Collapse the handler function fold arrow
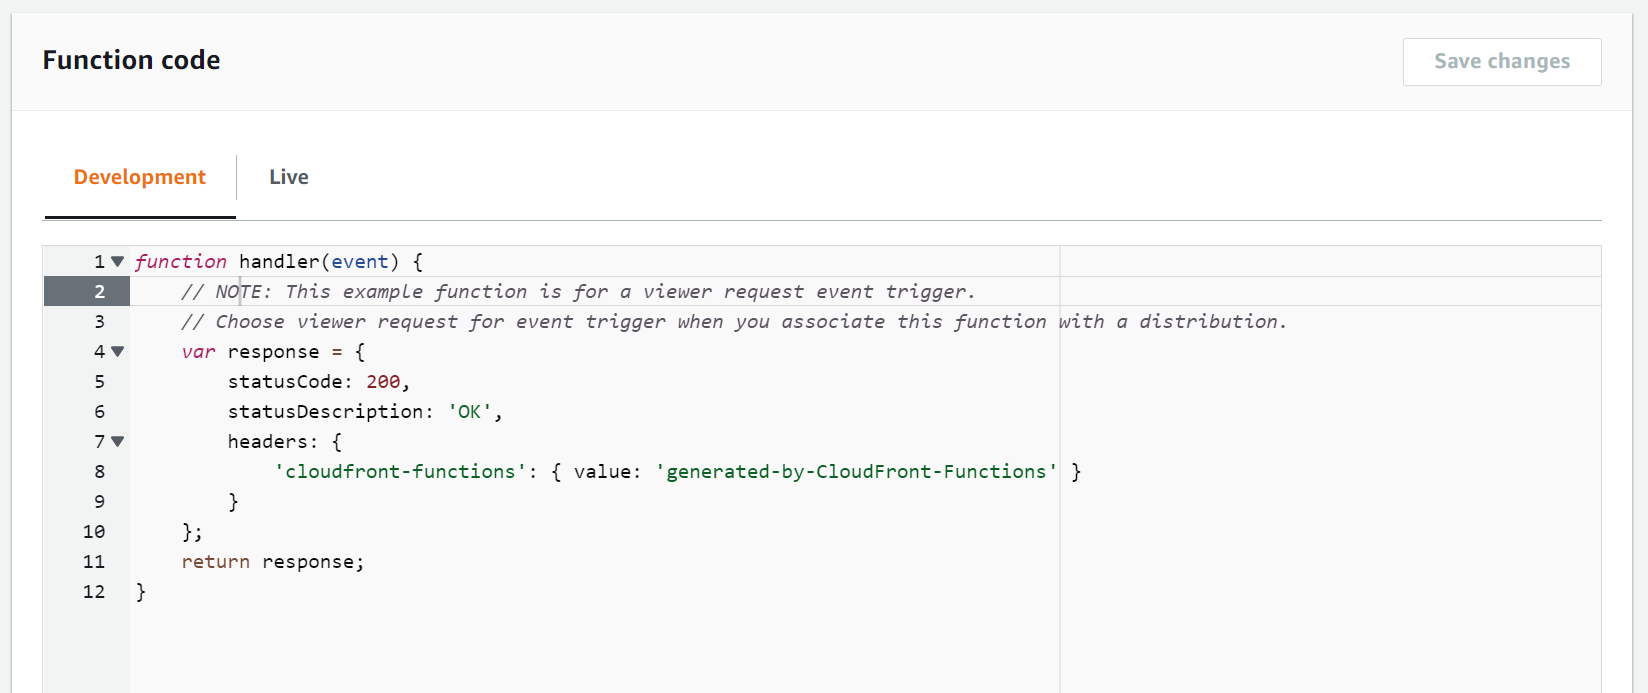 tap(117, 262)
